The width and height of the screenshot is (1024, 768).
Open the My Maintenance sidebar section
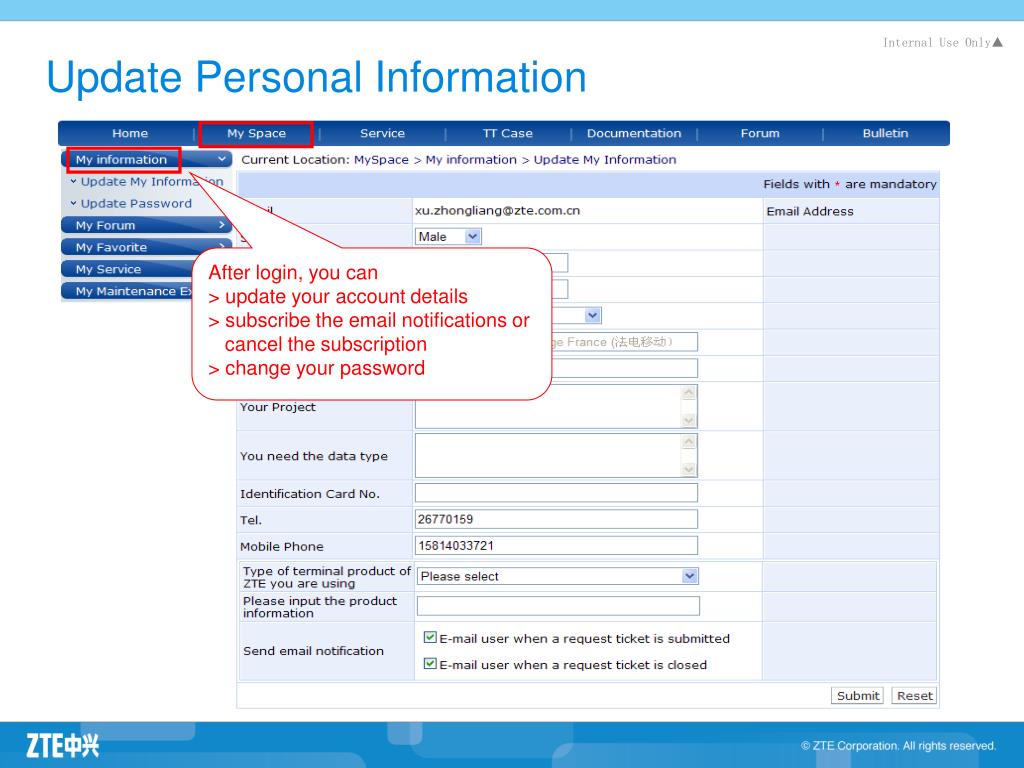click(x=127, y=291)
